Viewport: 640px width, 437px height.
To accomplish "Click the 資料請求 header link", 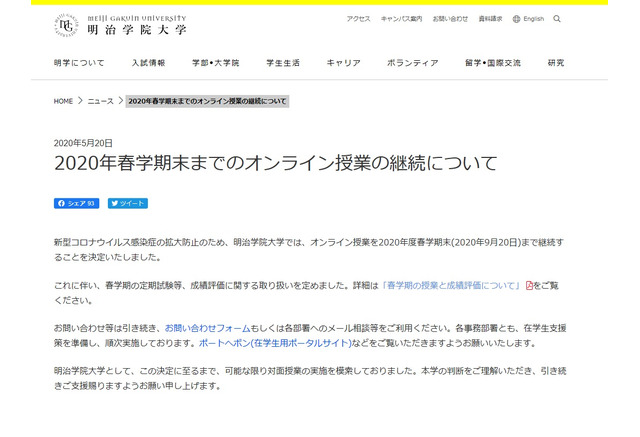I will [490, 19].
